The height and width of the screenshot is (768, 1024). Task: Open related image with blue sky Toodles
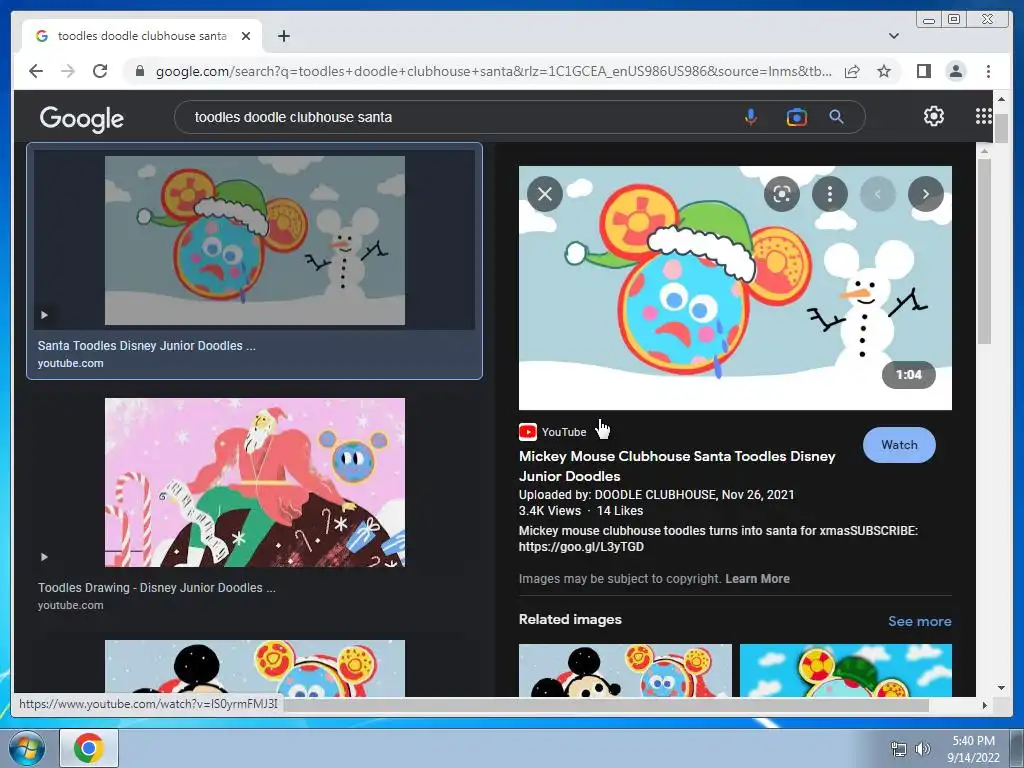[x=846, y=670]
